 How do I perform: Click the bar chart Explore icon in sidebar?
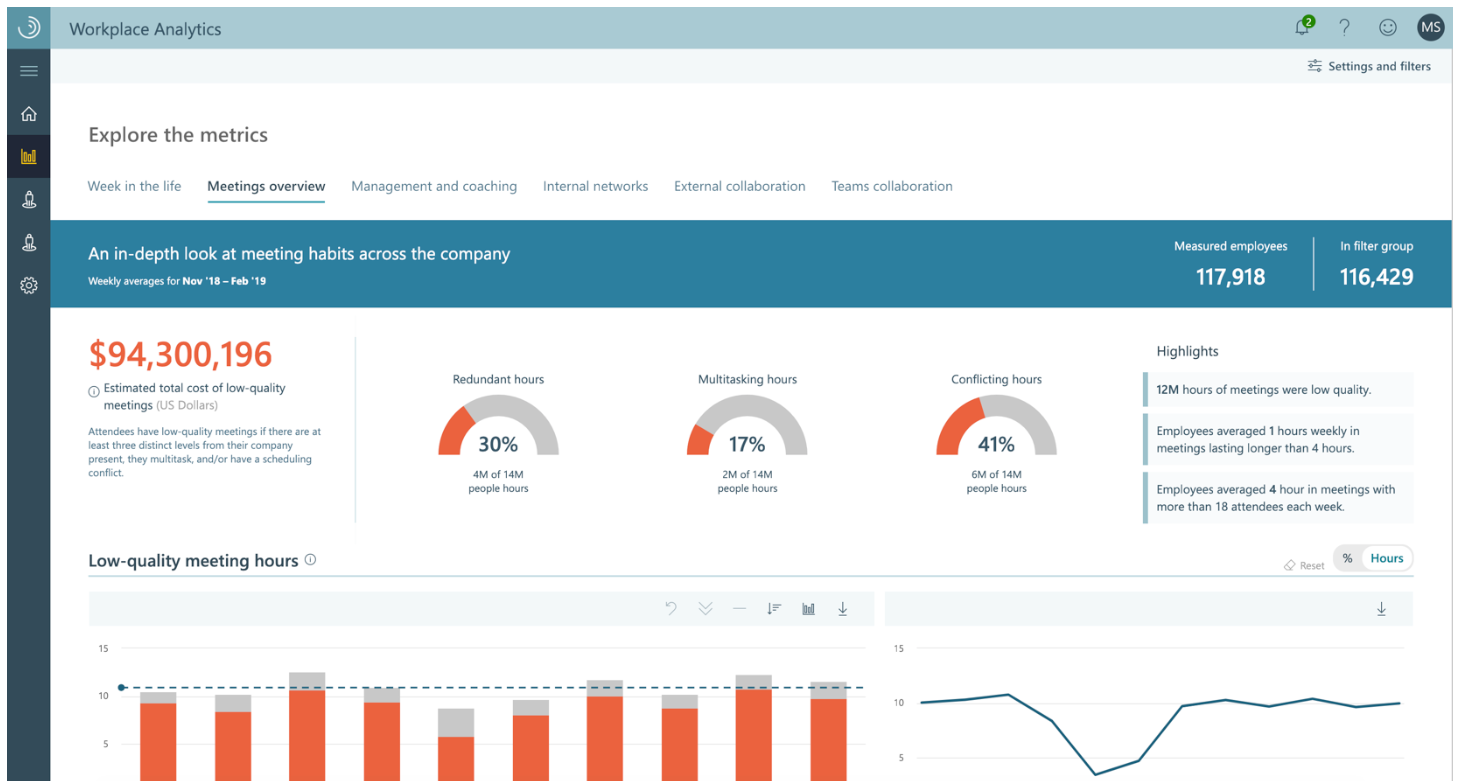(x=29, y=157)
